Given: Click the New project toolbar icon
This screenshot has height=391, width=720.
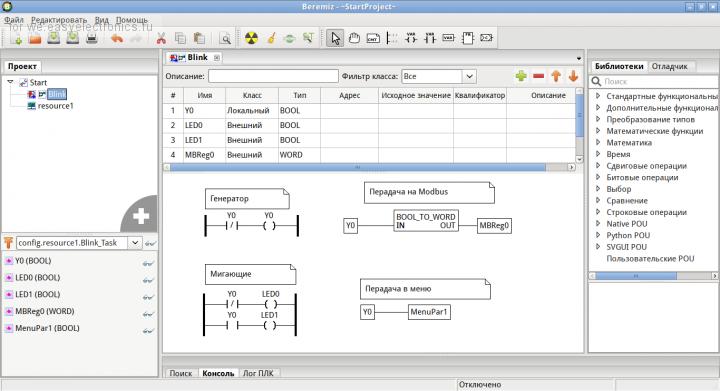Looking at the screenshot, I should 17,39.
